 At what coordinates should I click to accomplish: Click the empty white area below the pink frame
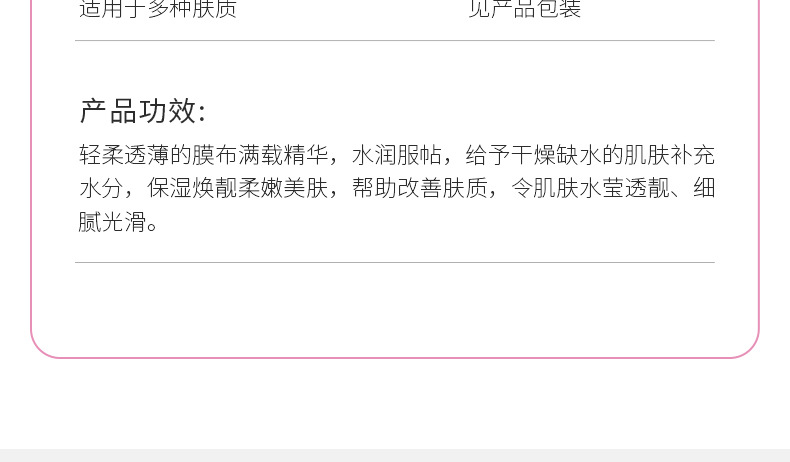pos(395,403)
